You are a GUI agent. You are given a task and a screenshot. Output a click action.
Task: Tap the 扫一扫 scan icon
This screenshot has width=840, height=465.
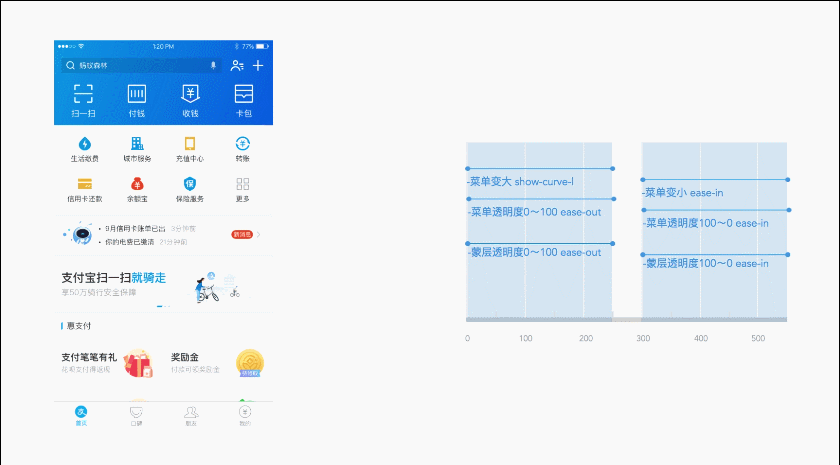pyautogui.click(x=82, y=95)
